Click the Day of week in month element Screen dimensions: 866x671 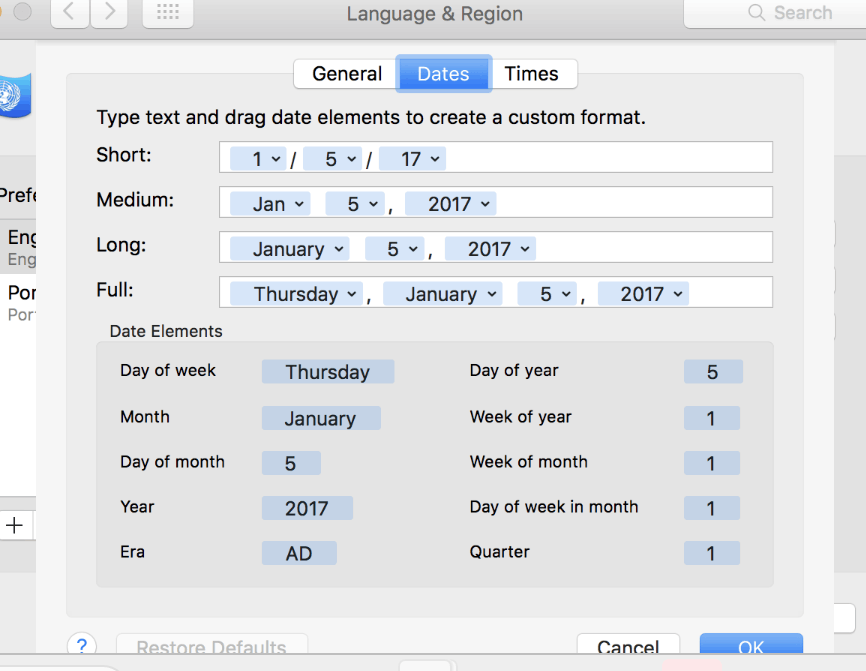coord(711,508)
